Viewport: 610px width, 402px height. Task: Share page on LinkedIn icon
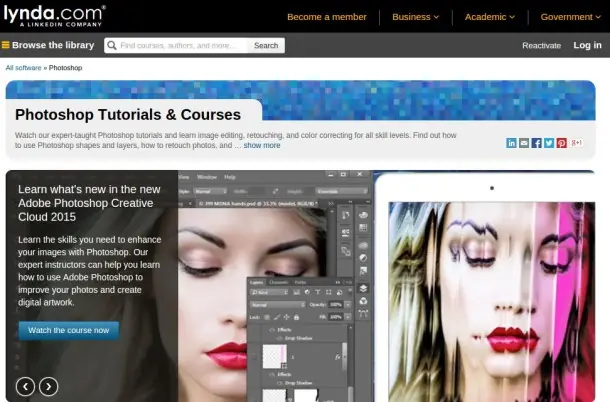[511, 143]
